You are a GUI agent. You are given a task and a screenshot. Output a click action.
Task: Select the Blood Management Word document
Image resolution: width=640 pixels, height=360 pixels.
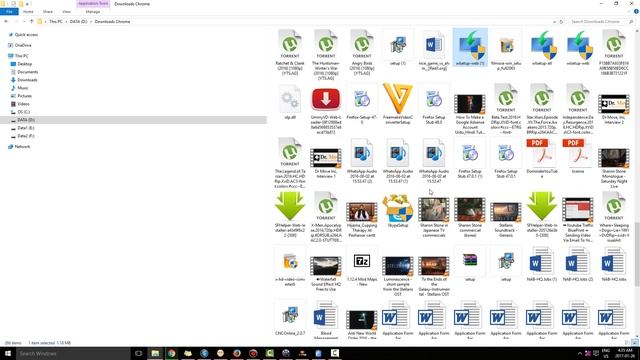pos(326,320)
